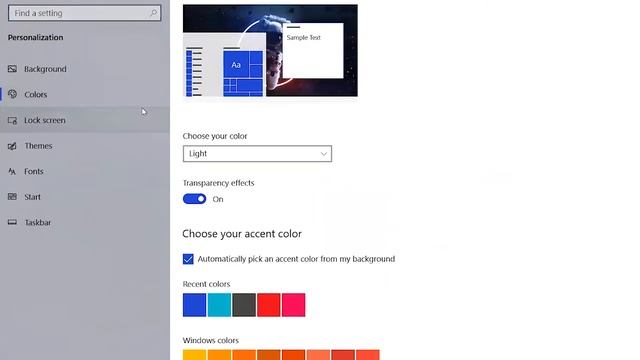The image size is (640, 360).
Task: Pick the cyan recent color swatch
Action: [x=219, y=305]
